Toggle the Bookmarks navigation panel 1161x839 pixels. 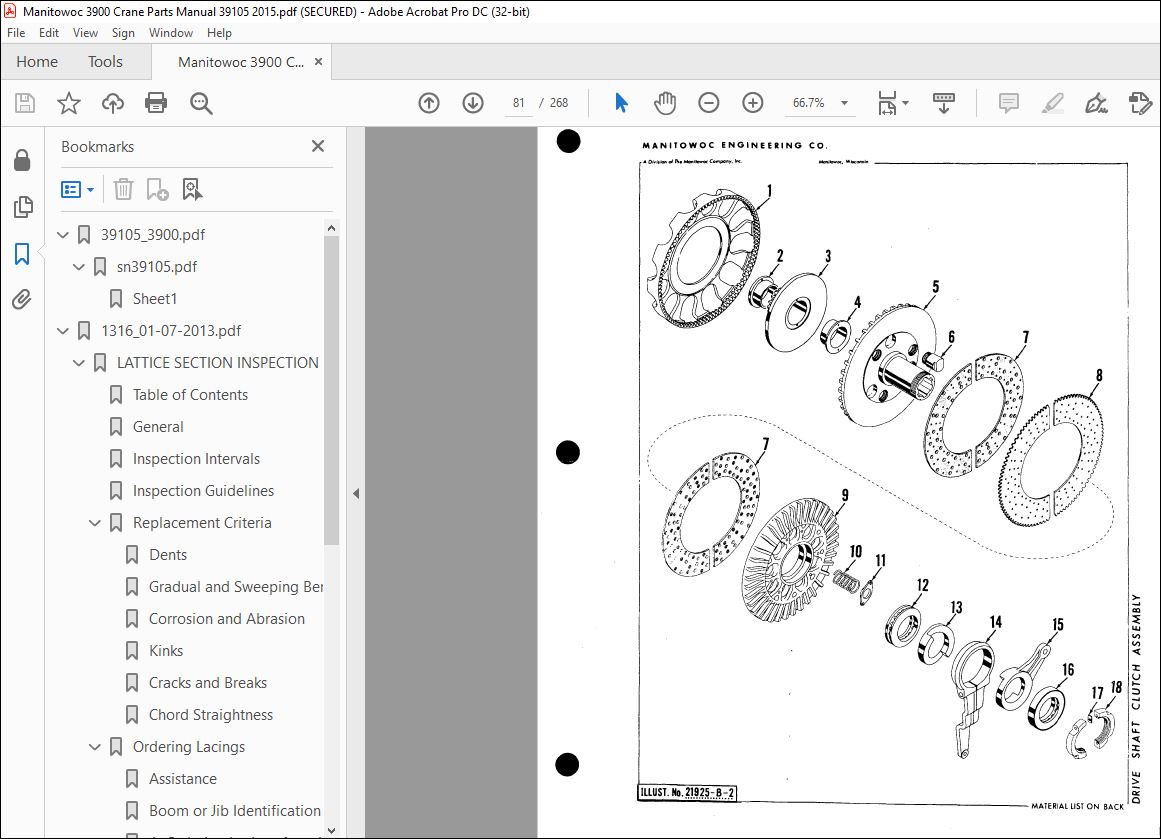pos(22,254)
